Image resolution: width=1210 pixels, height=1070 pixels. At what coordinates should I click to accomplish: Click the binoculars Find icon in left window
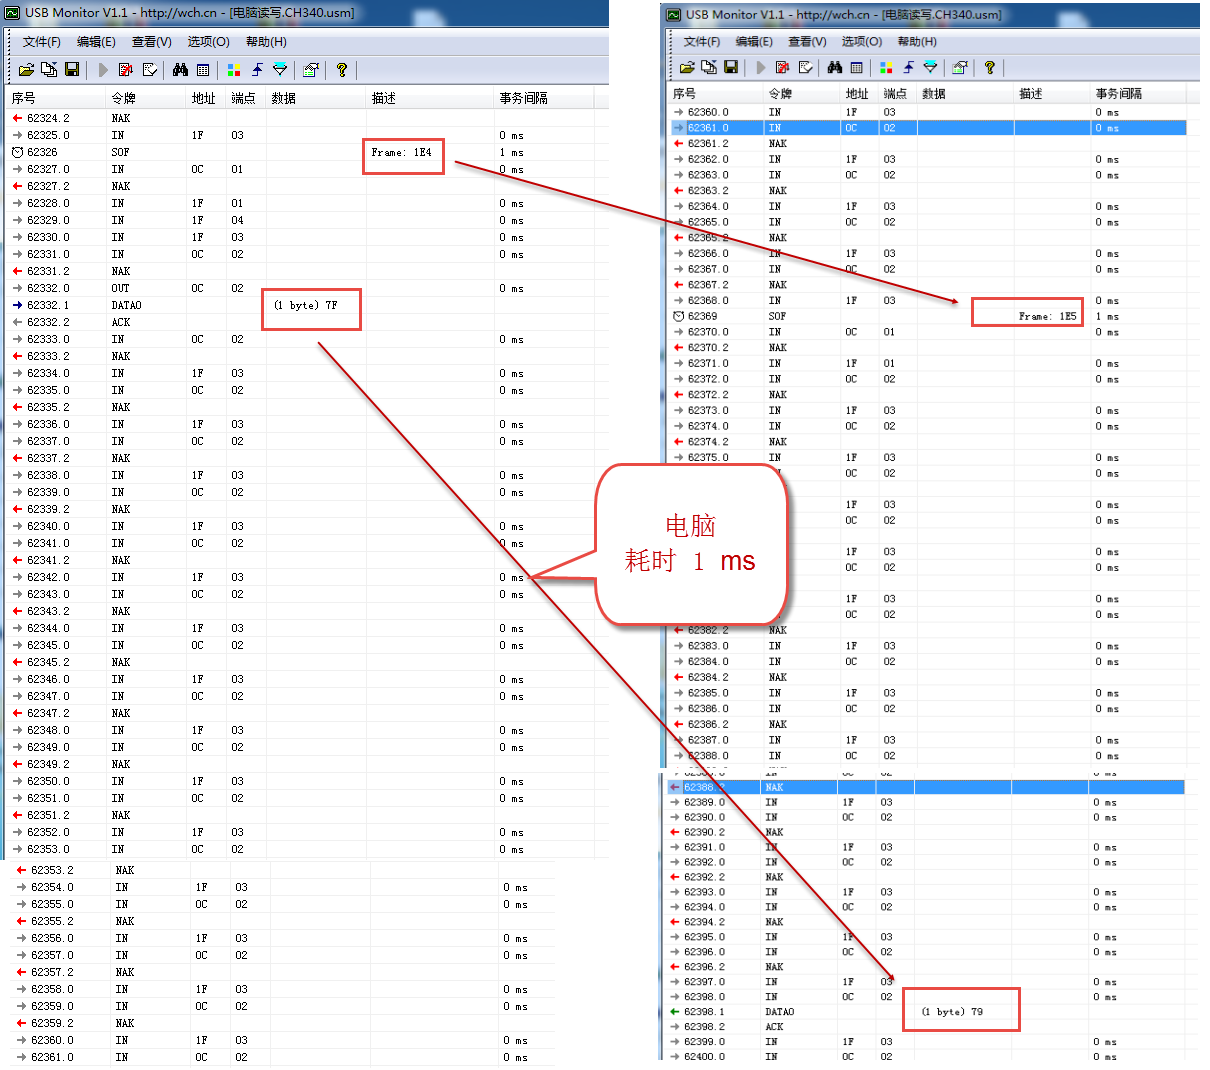(180, 70)
